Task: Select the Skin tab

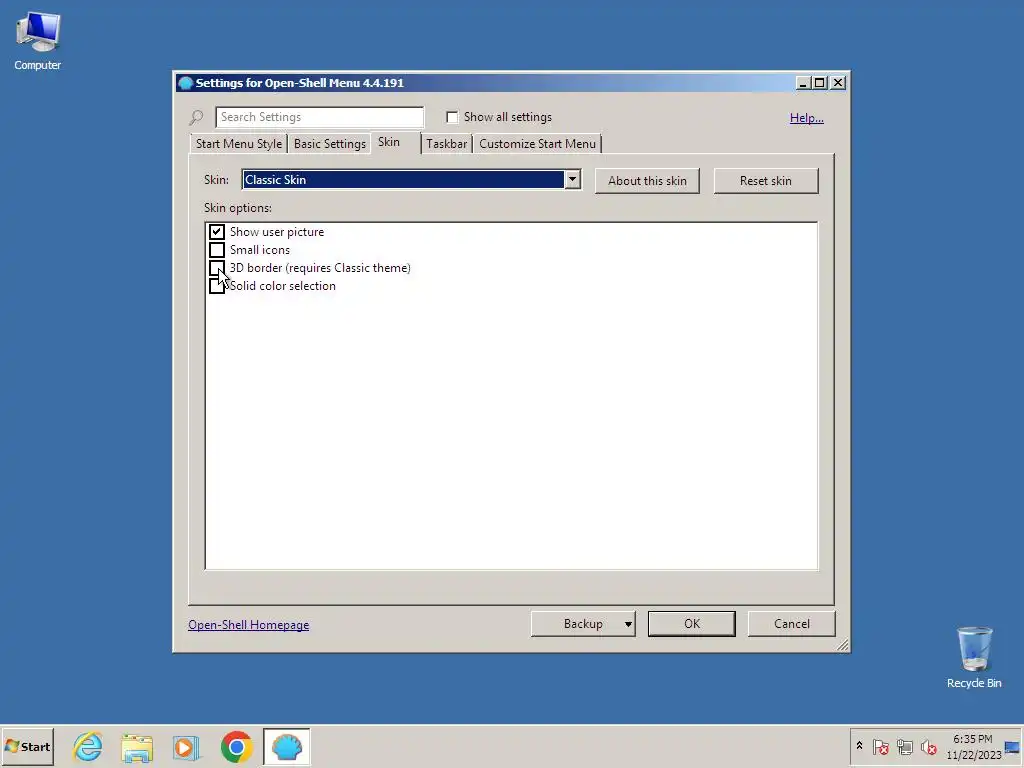Action: pos(389,142)
